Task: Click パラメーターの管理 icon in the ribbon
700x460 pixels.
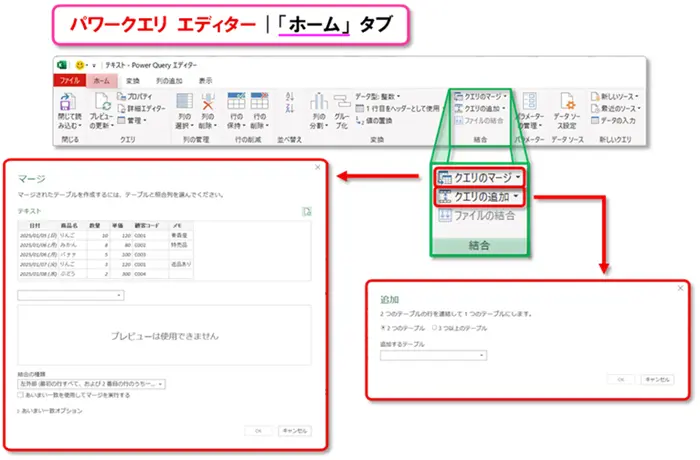Action: 529,101
